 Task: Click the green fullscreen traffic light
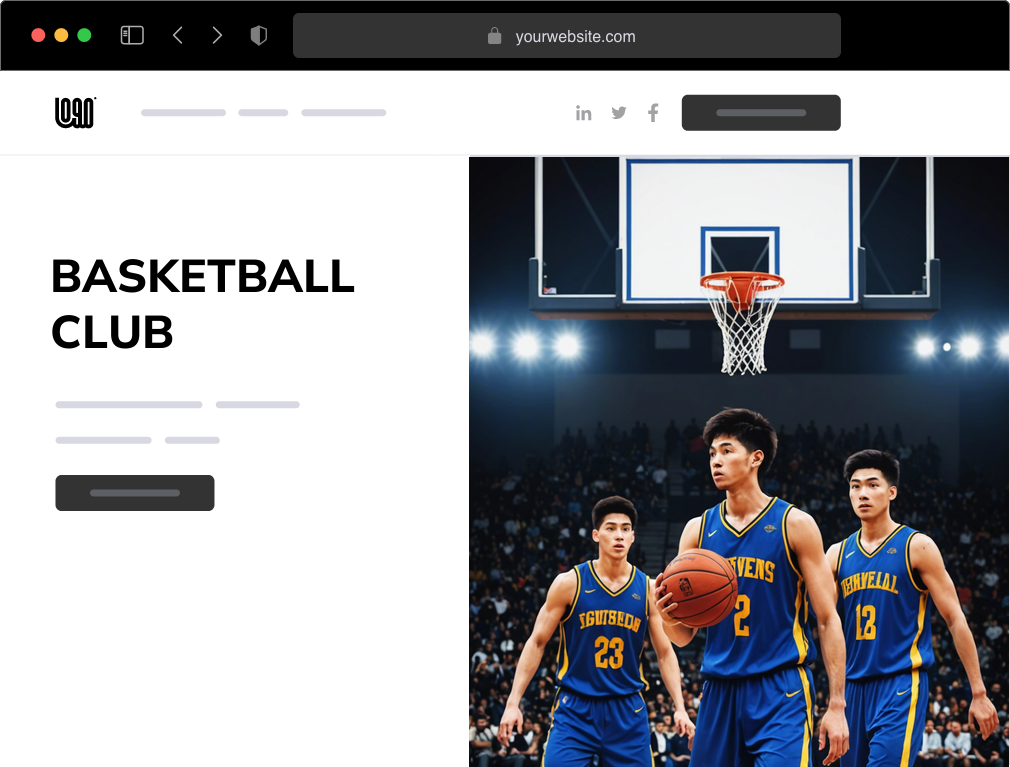click(x=85, y=33)
